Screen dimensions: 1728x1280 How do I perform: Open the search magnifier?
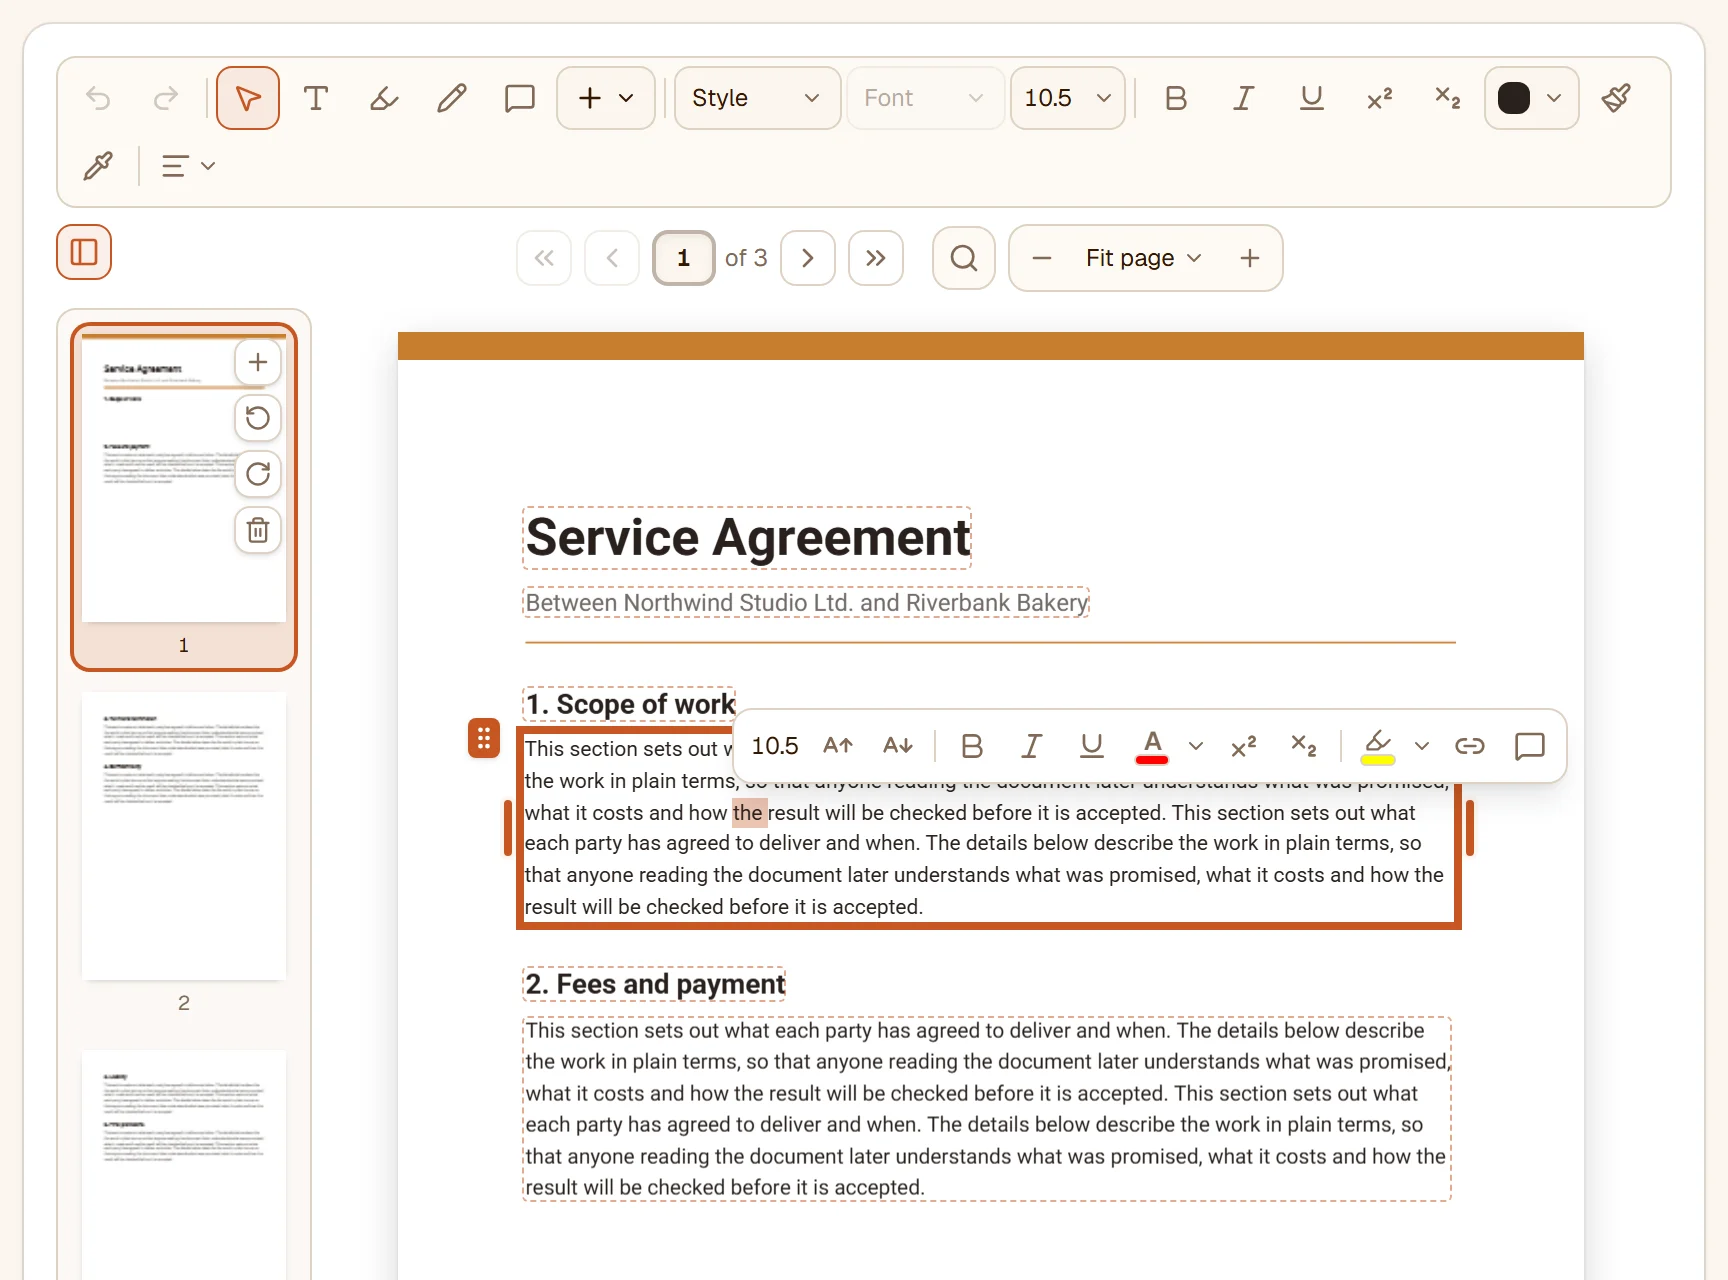pyautogui.click(x=964, y=258)
